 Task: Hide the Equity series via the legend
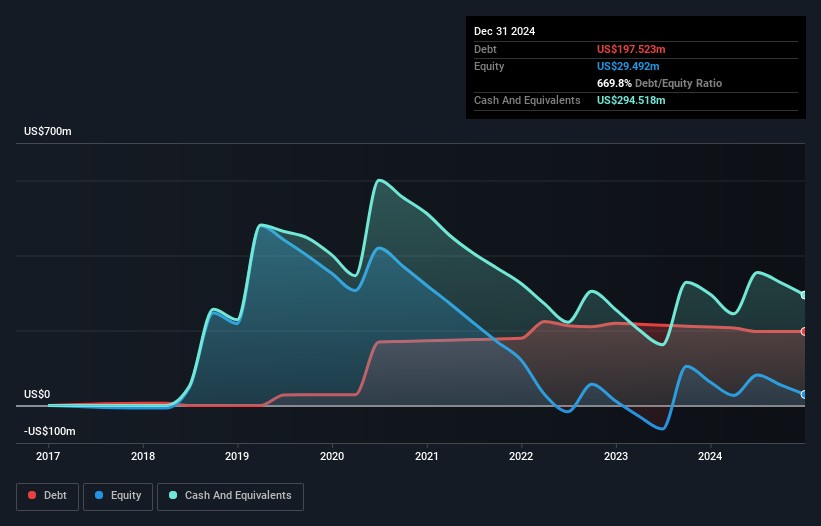pos(118,496)
